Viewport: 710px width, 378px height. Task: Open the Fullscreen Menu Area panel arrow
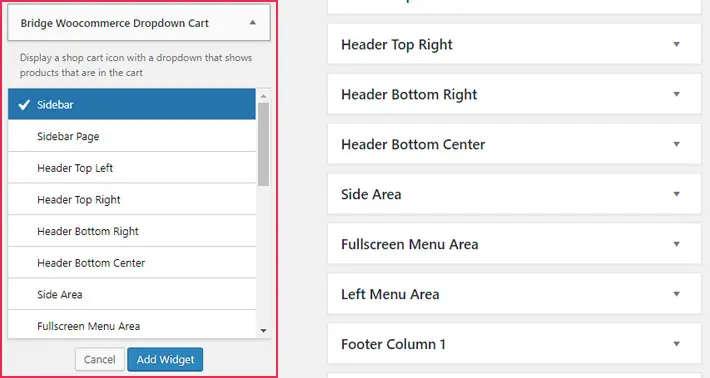pos(676,244)
